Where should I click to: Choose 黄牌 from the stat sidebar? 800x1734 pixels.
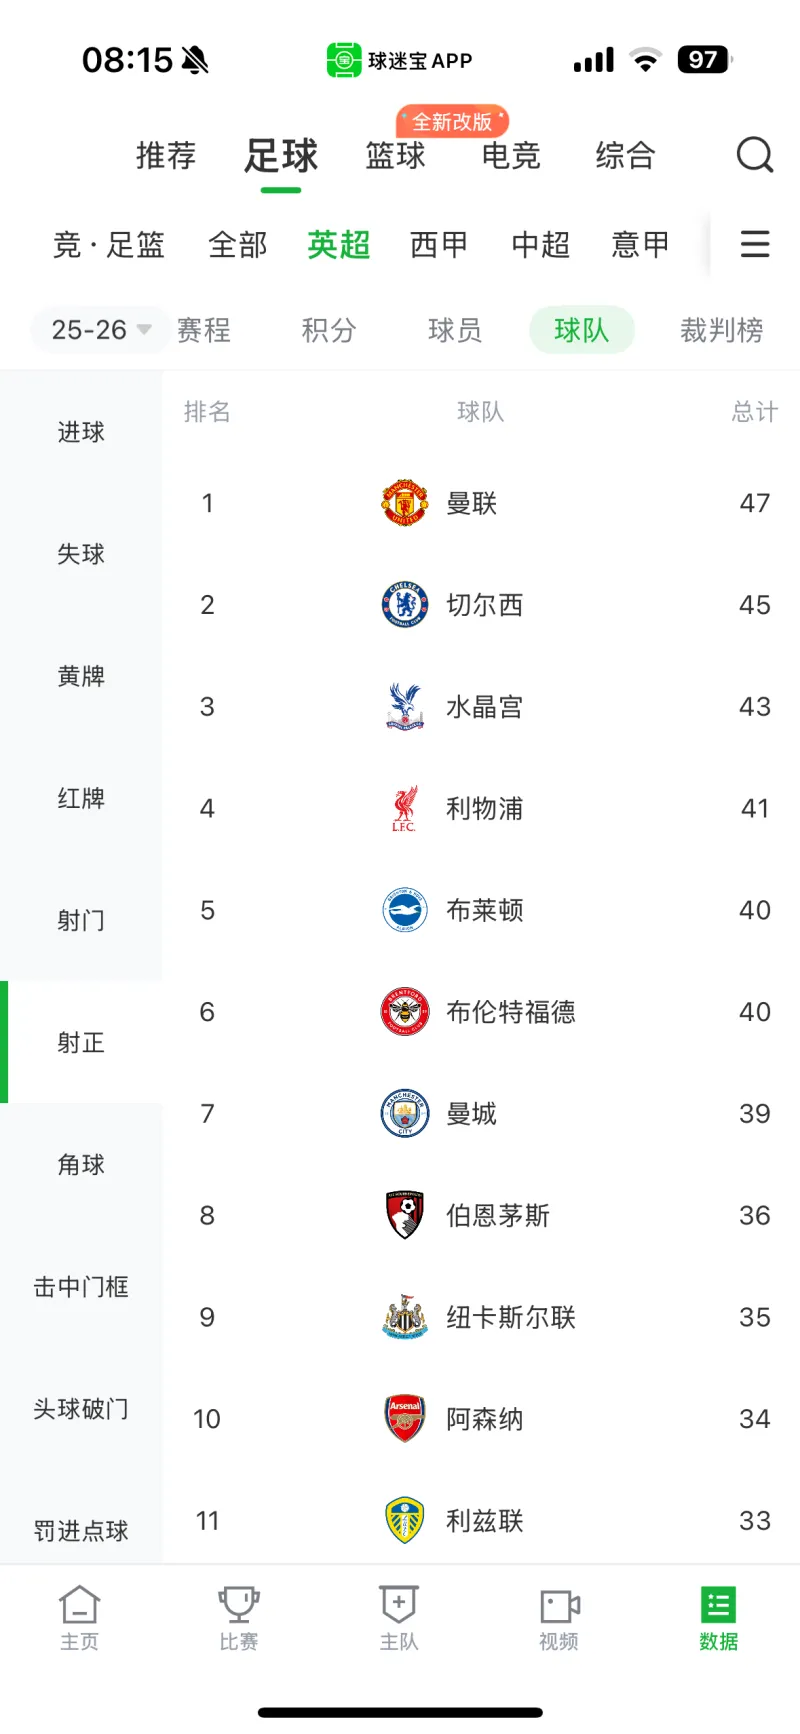coord(81,676)
